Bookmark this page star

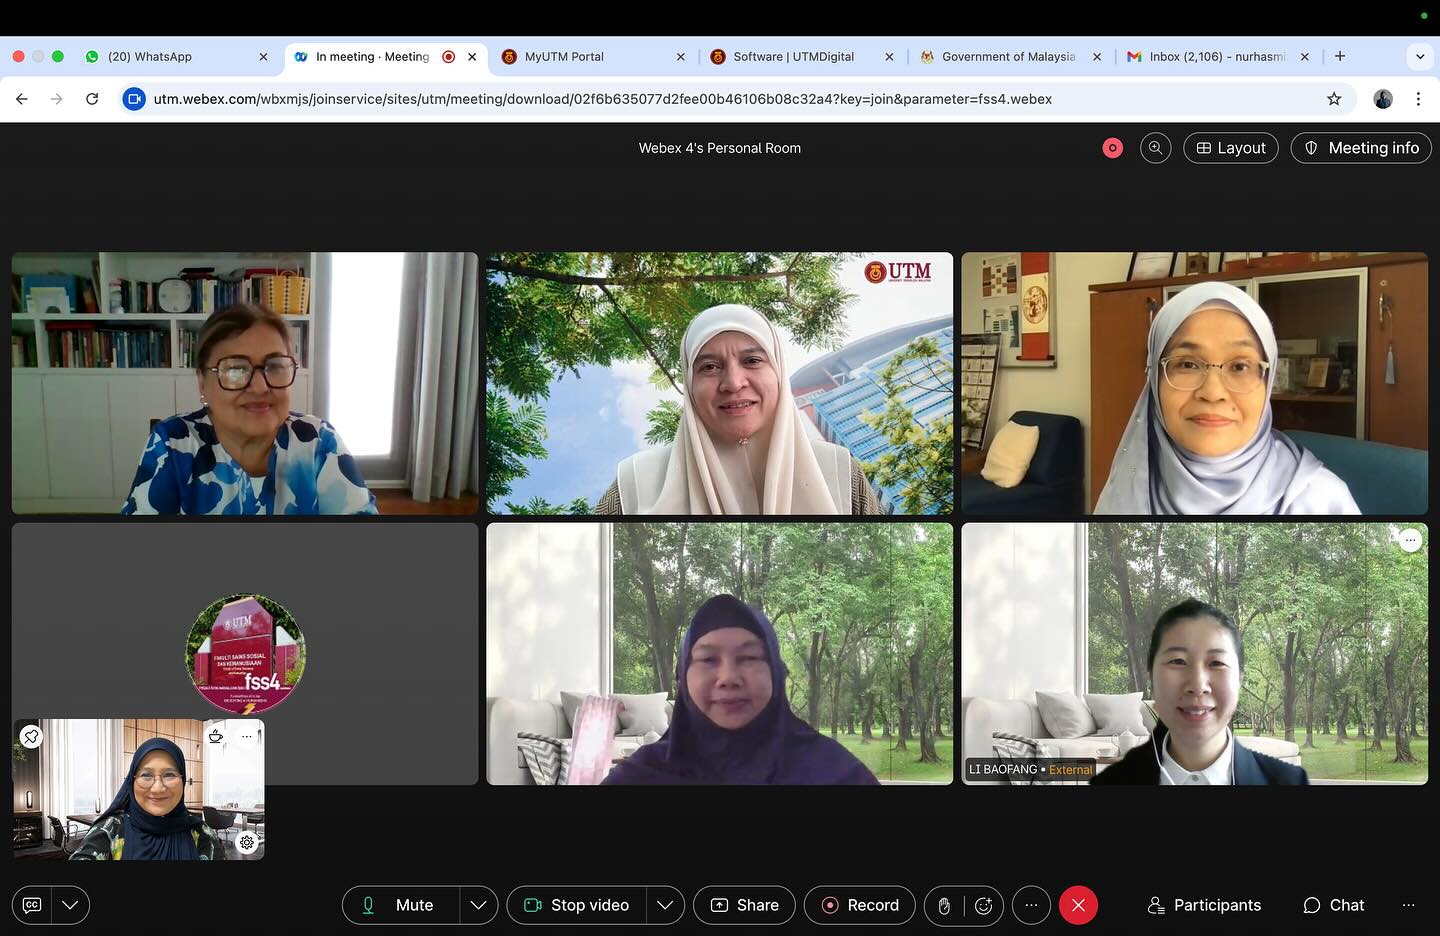click(1334, 99)
